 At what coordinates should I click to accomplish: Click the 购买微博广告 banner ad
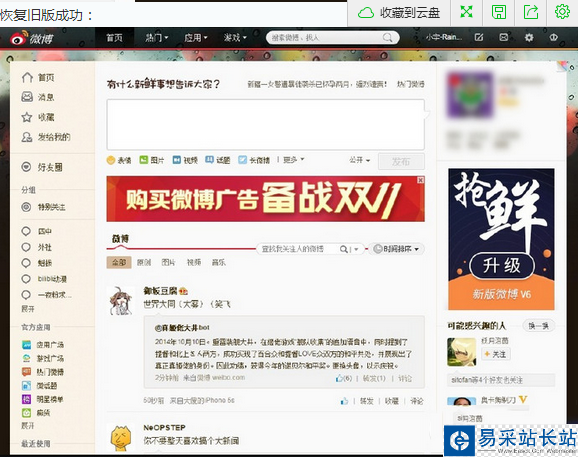pos(265,199)
